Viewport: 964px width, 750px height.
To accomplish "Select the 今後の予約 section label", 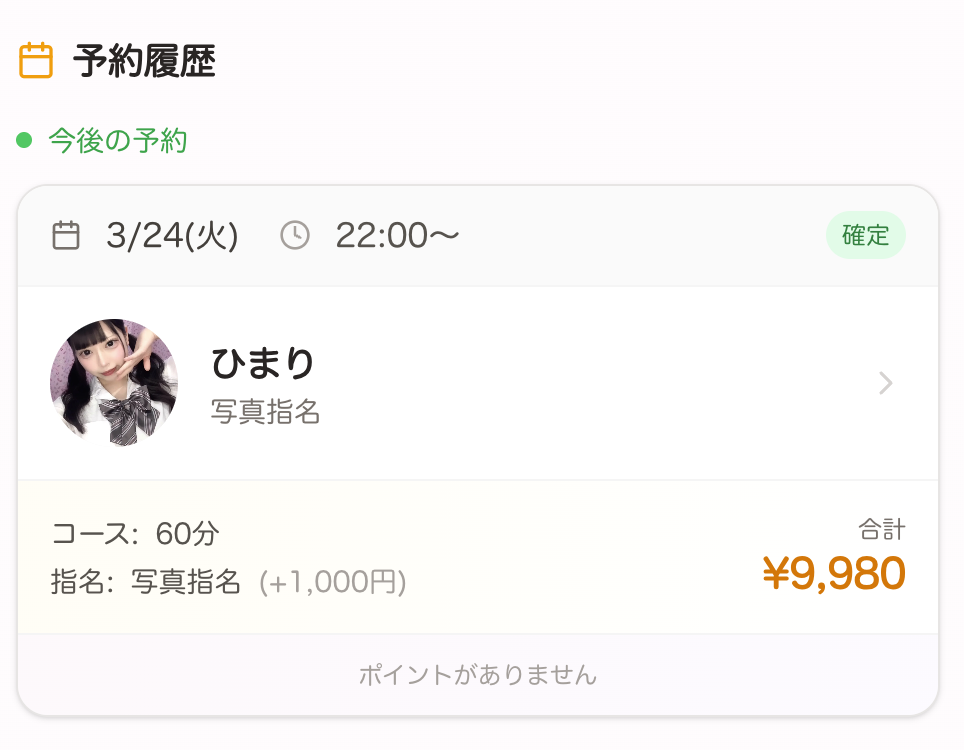I will (x=118, y=141).
